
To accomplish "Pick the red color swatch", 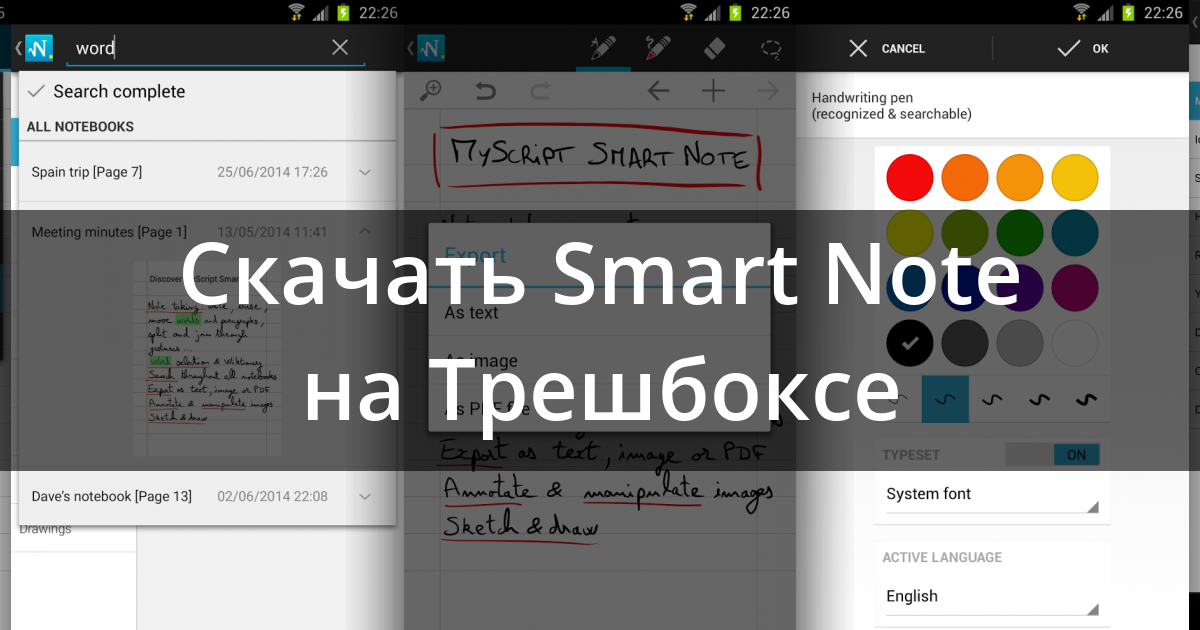I will click(x=910, y=178).
